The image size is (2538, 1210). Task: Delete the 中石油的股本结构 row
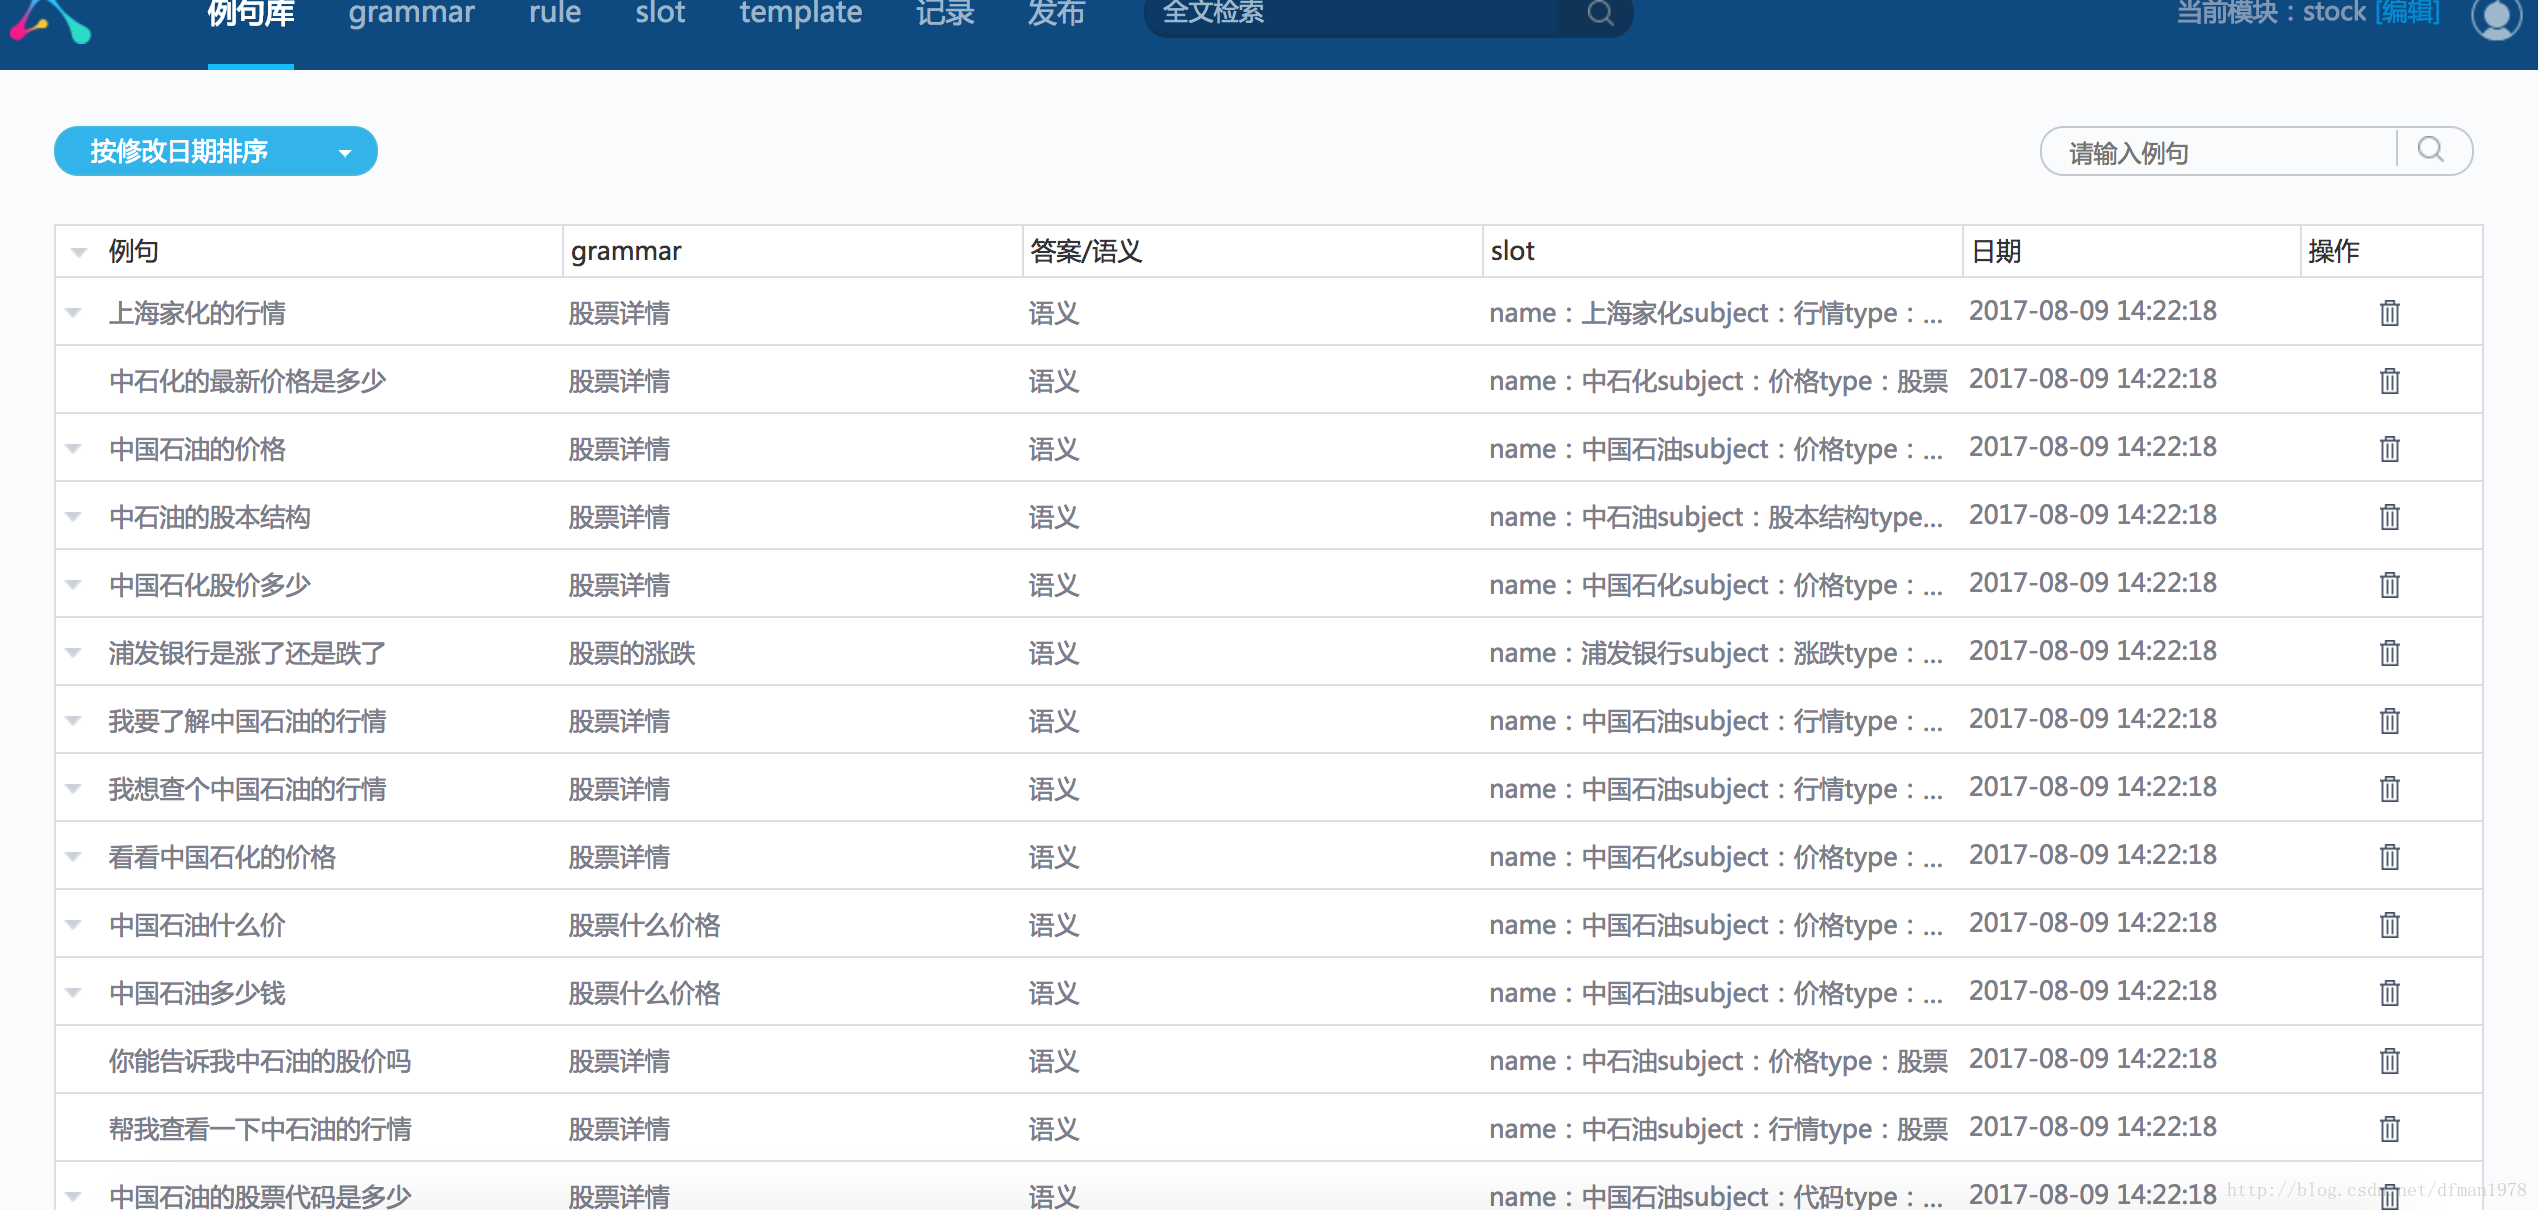point(2389,517)
